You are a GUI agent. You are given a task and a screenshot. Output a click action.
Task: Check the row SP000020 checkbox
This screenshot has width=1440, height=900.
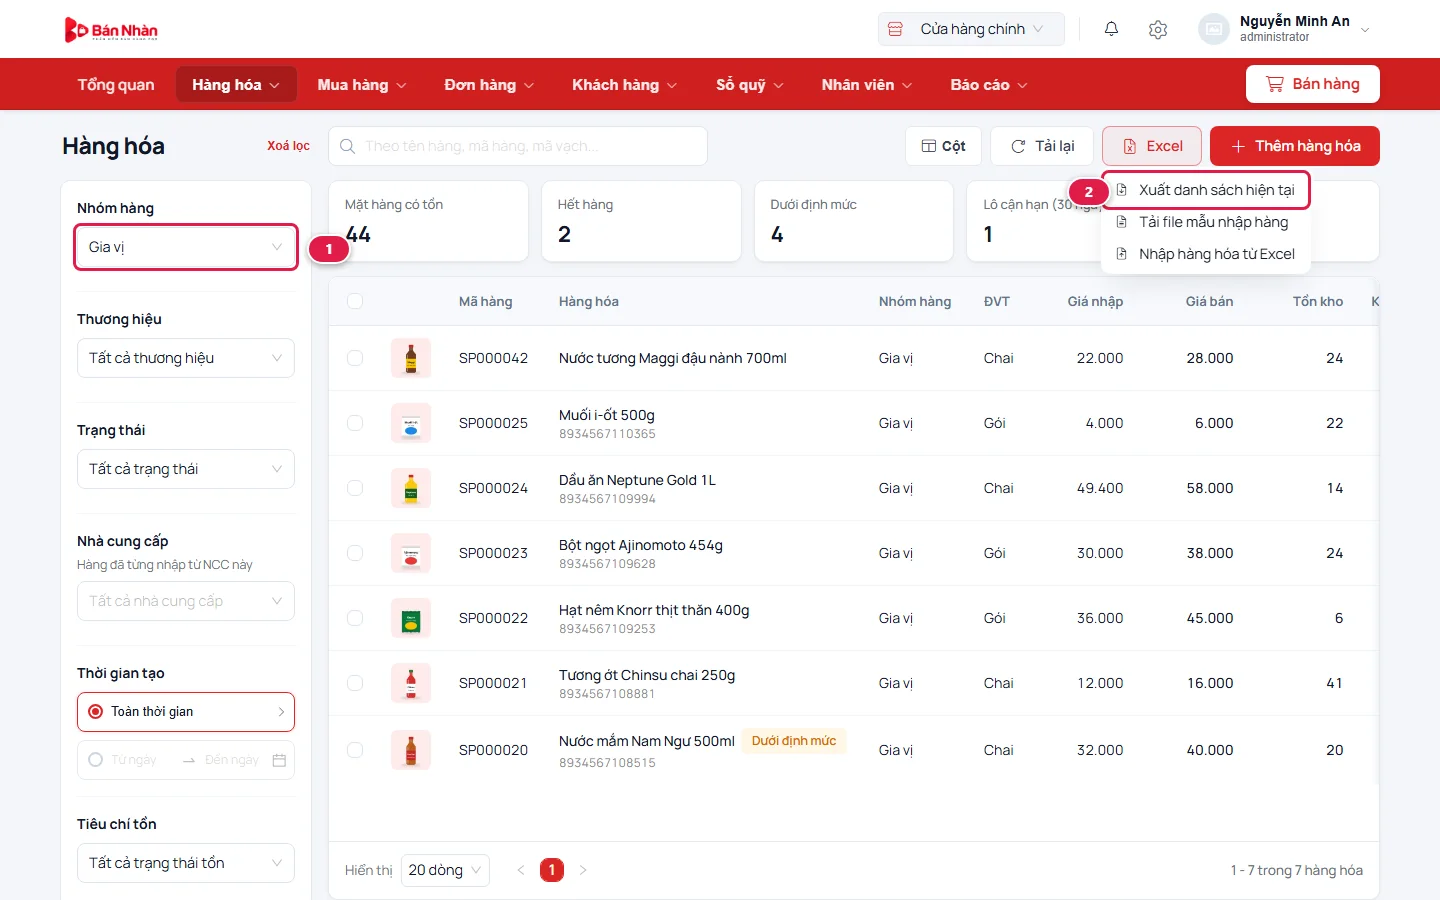point(355,750)
